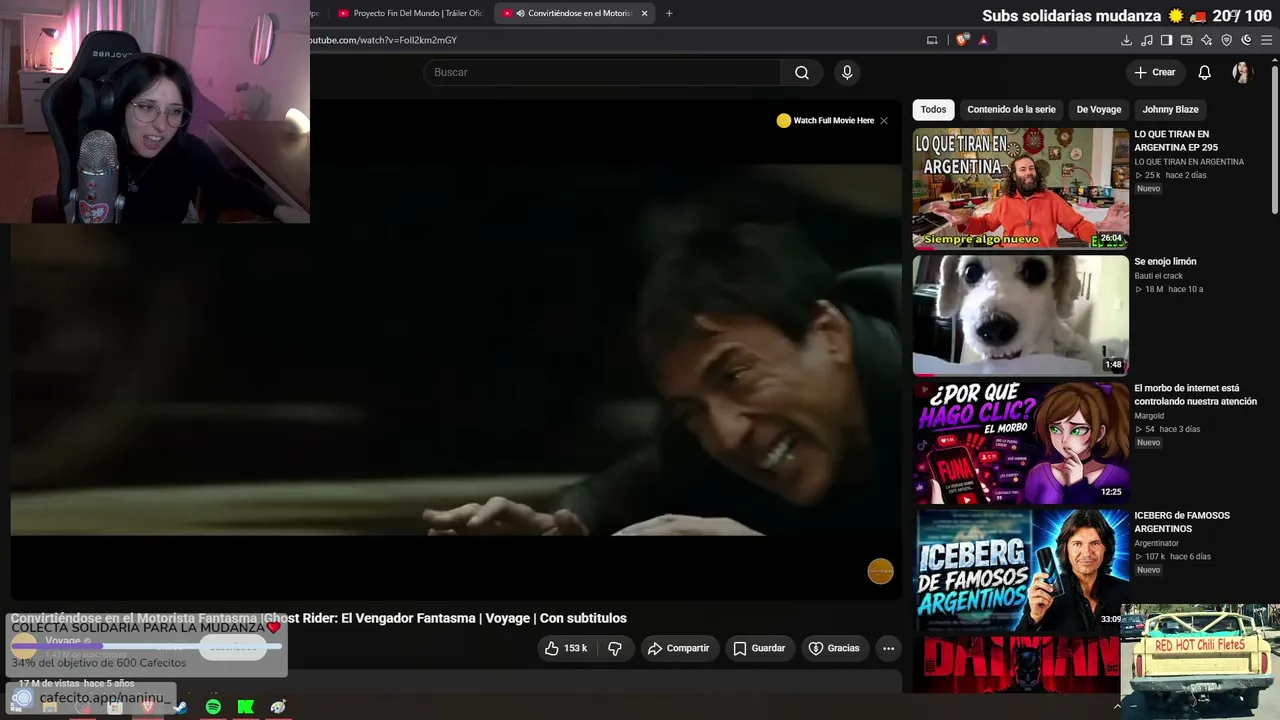Filter by Contenido de la serie chip
The height and width of the screenshot is (720, 1280).
tap(1011, 109)
